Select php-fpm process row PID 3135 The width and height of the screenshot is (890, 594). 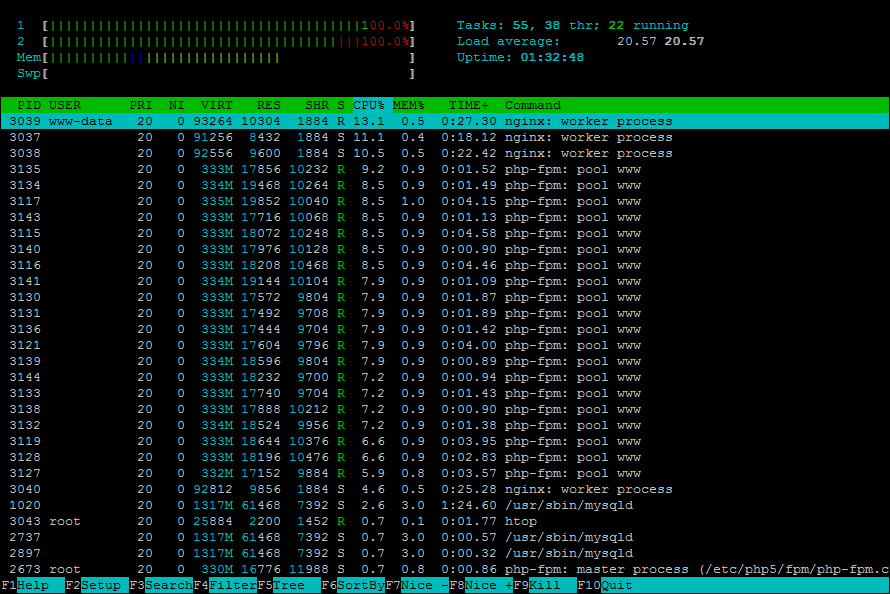pos(445,169)
